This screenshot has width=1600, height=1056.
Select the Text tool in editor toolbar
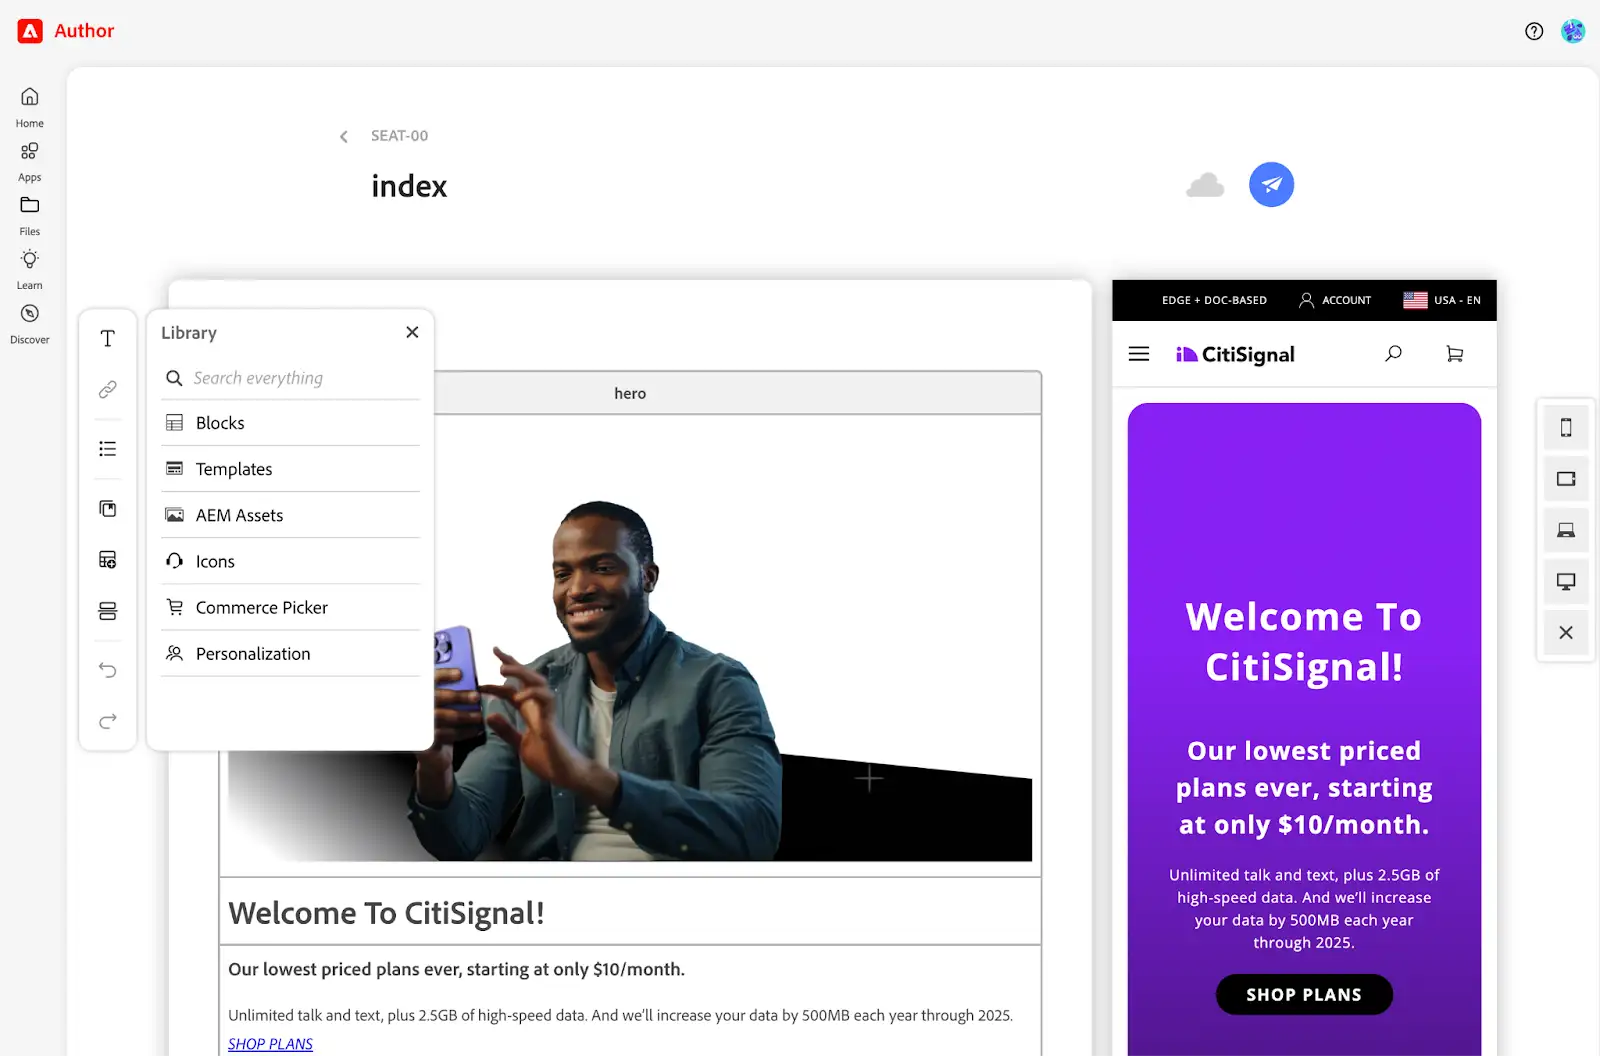[108, 338]
